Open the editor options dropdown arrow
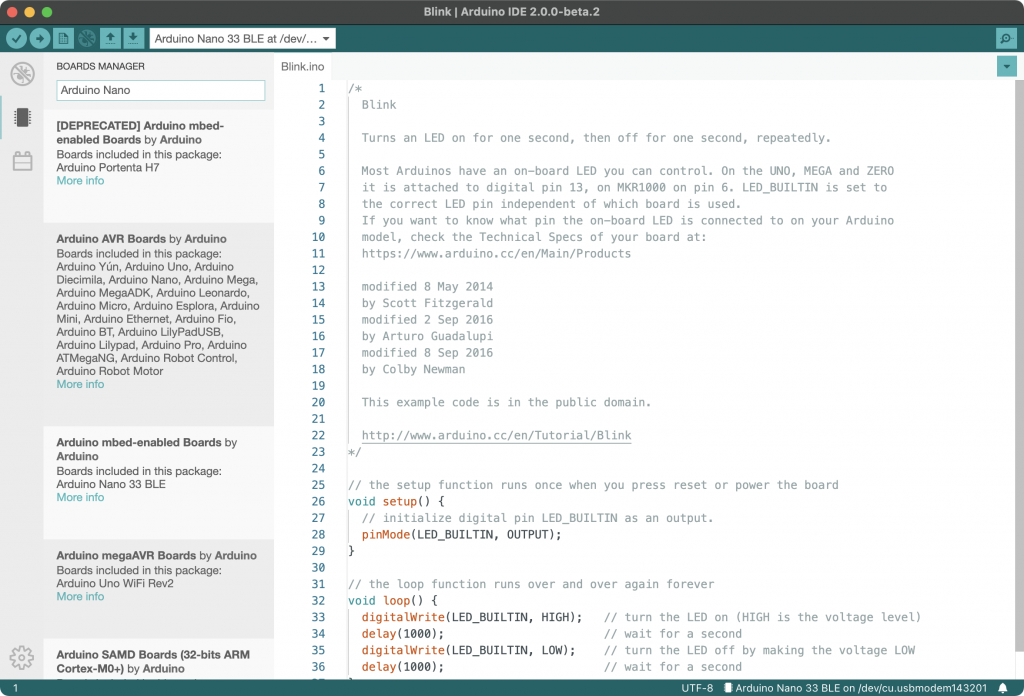The height and width of the screenshot is (696, 1024). (1007, 66)
